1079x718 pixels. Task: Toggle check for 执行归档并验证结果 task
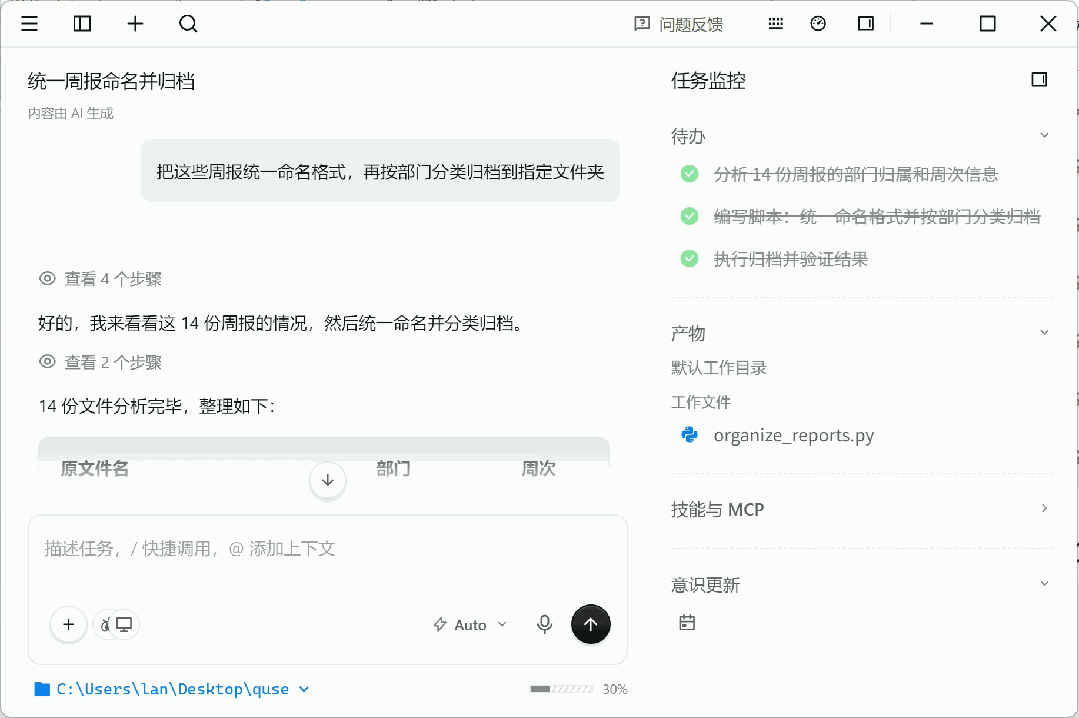click(x=689, y=259)
